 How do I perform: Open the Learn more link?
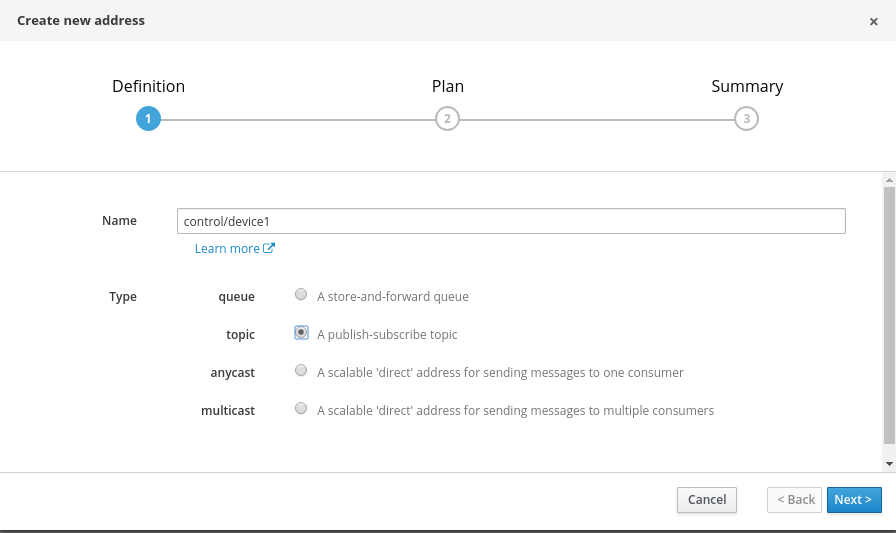227,248
